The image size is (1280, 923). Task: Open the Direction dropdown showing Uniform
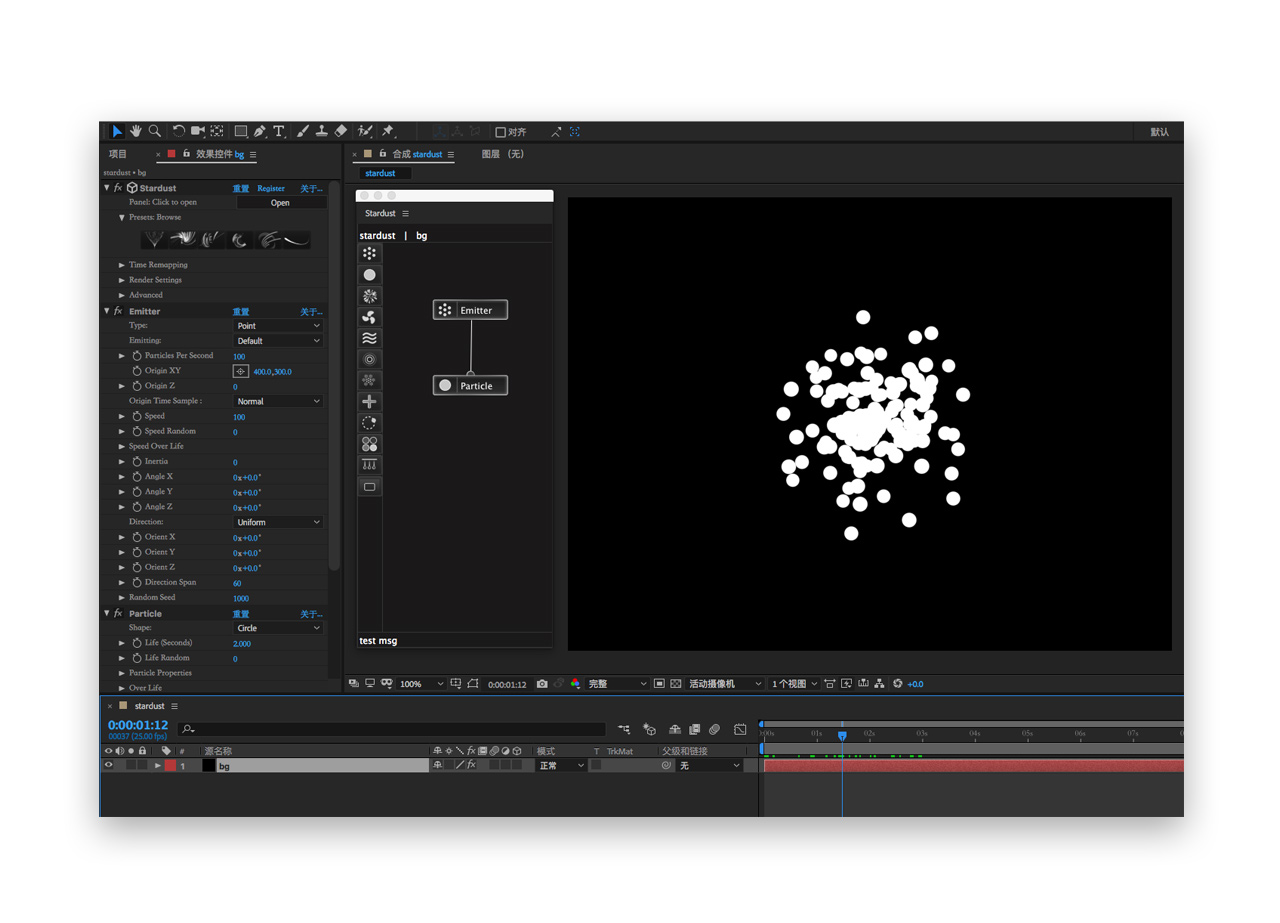(278, 522)
